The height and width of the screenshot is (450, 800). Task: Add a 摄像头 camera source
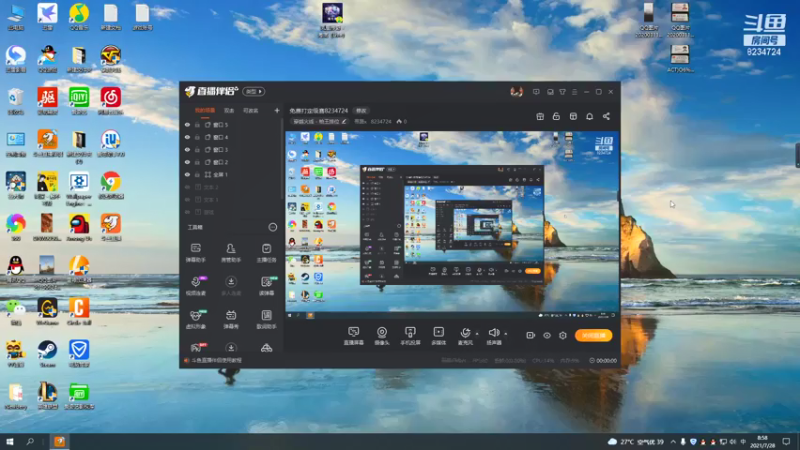[382, 336]
